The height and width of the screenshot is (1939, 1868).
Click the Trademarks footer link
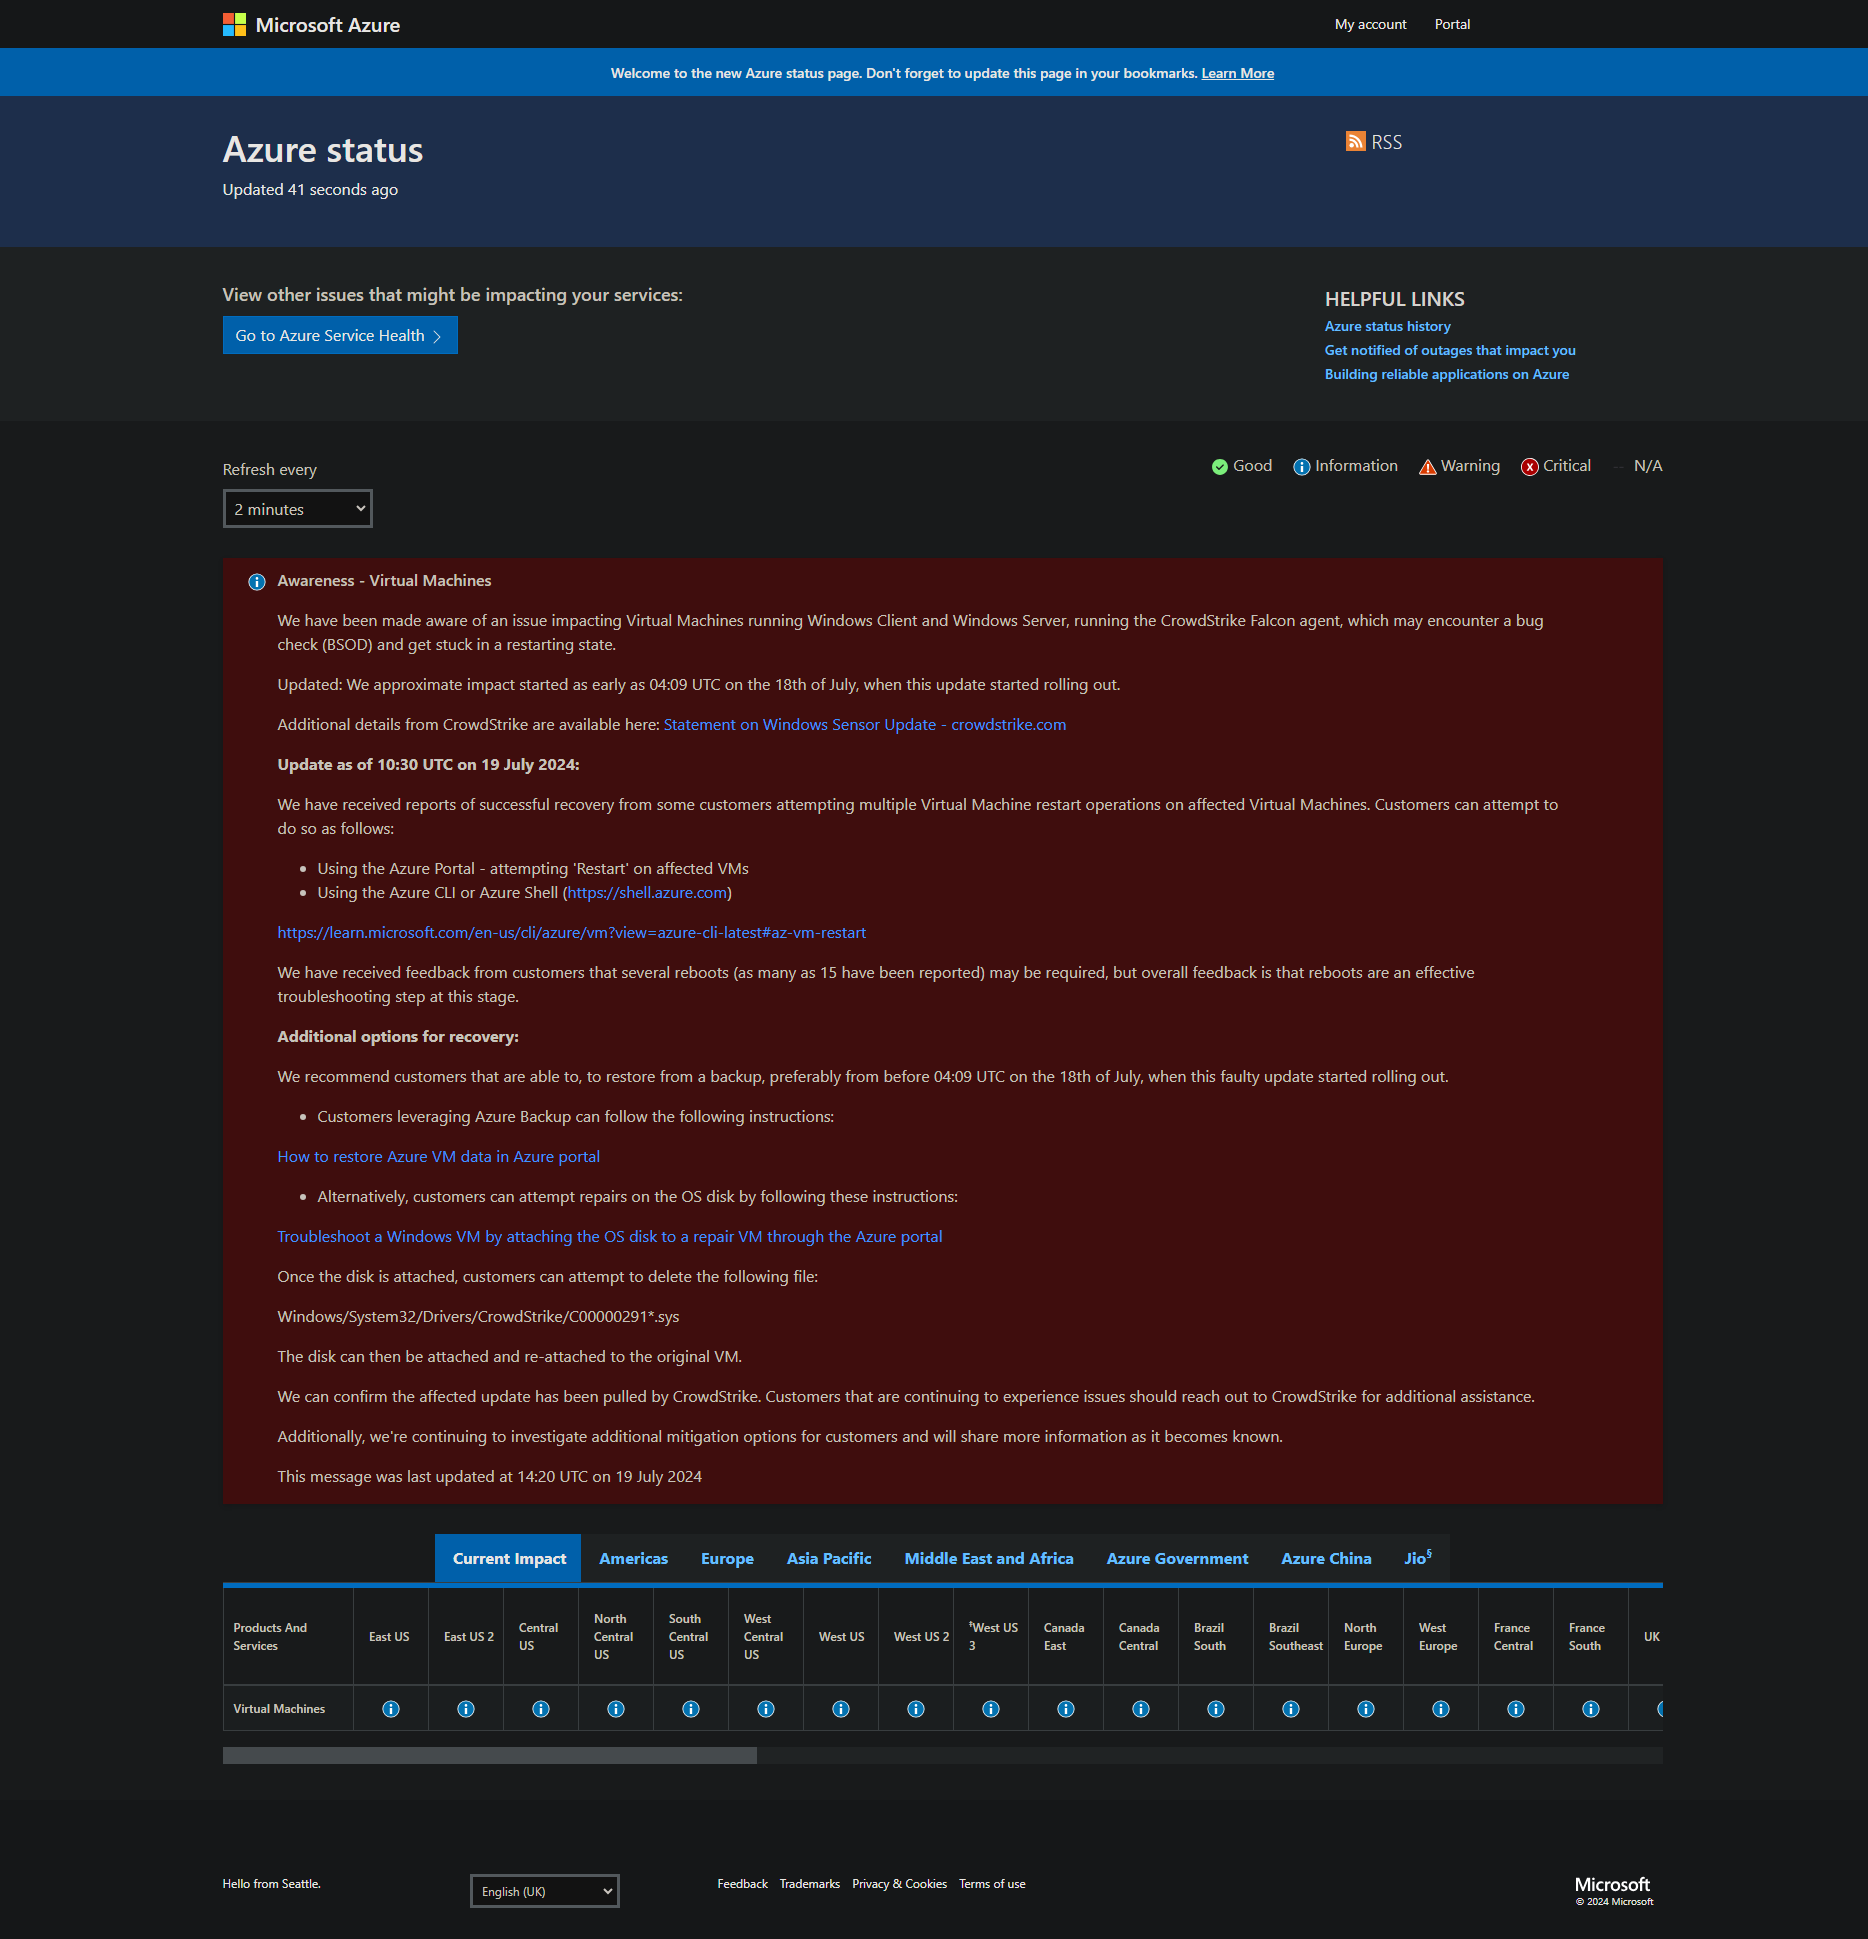(x=810, y=1884)
